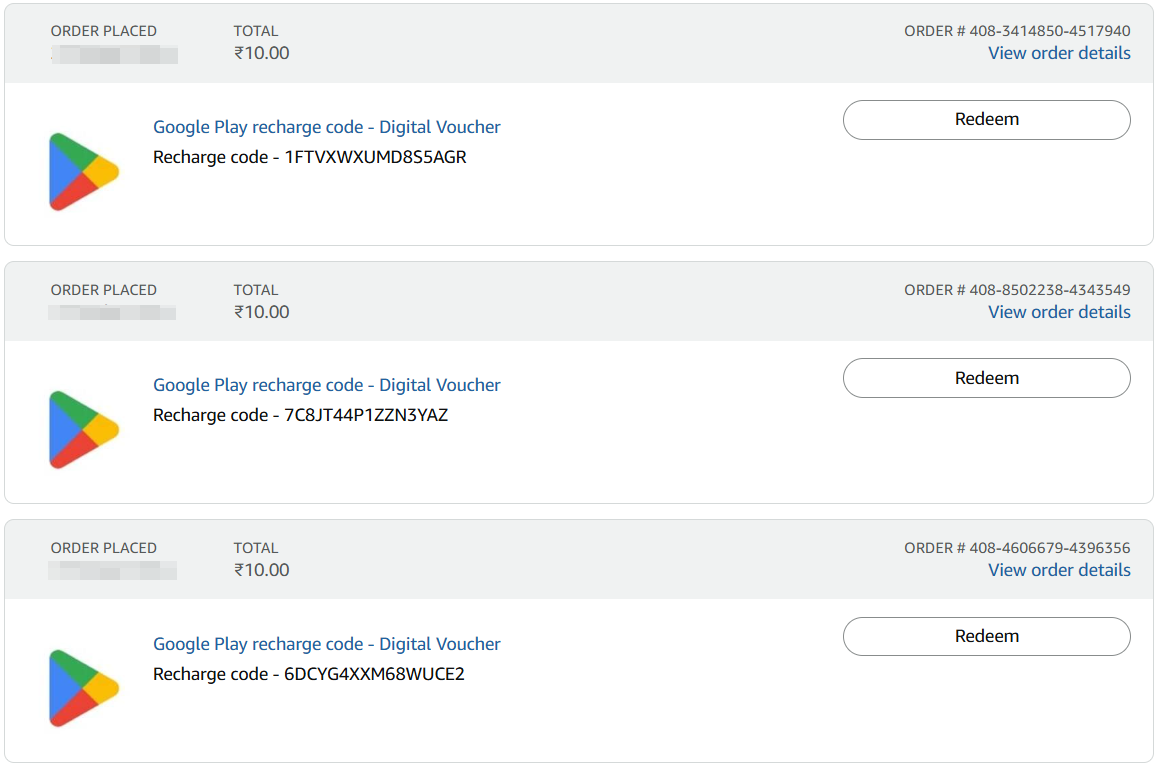
Task: Click the recharge code text 6DCYG4XXM68WUCE2
Action: tap(374, 674)
